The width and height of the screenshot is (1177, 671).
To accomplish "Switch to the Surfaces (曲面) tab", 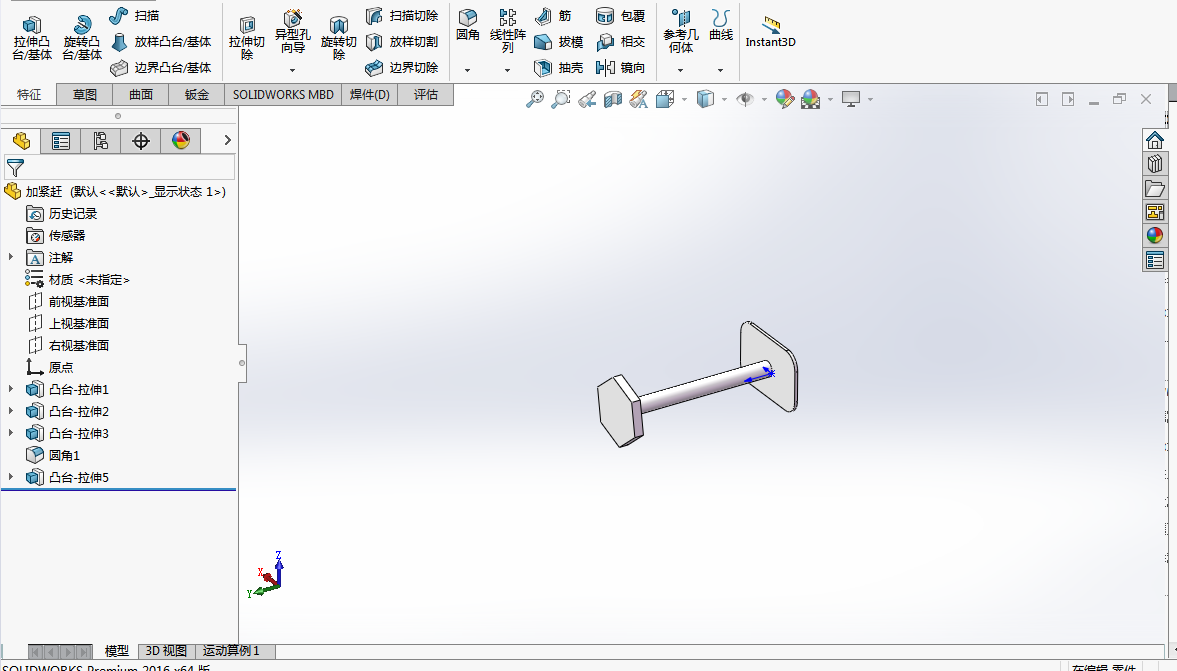I will pos(141,95).
